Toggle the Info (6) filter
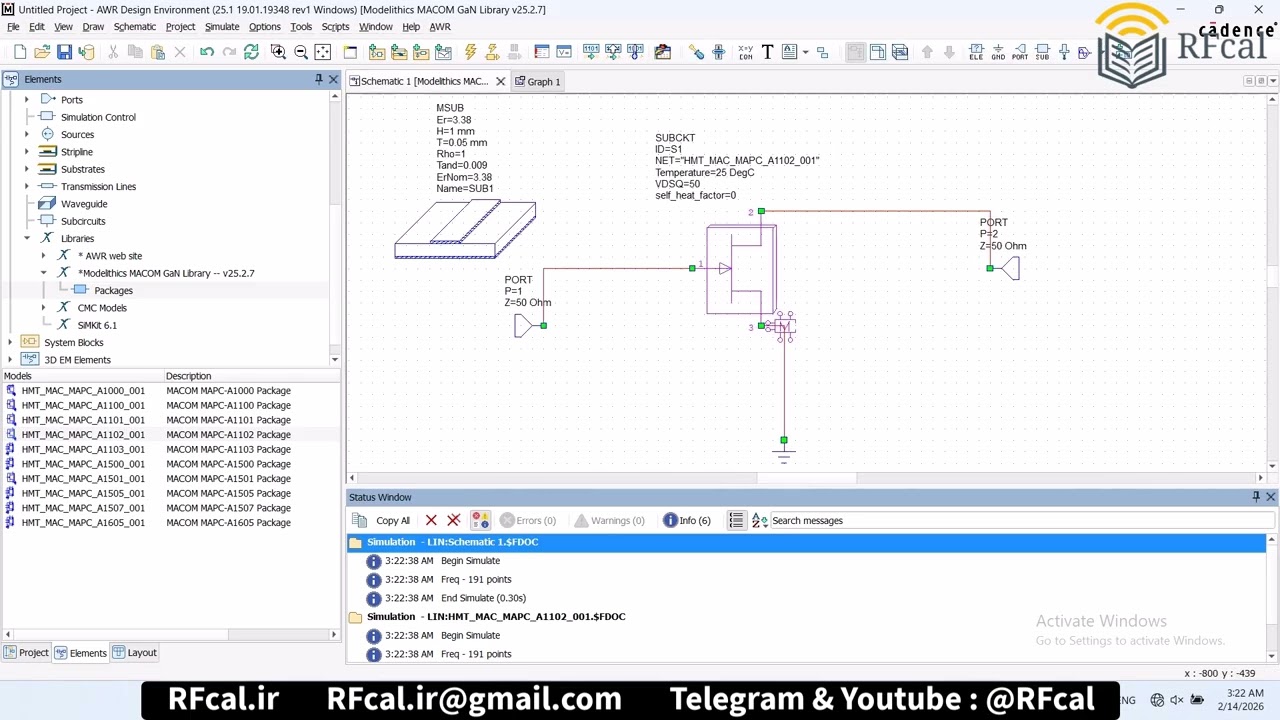 tap(687, 520)
